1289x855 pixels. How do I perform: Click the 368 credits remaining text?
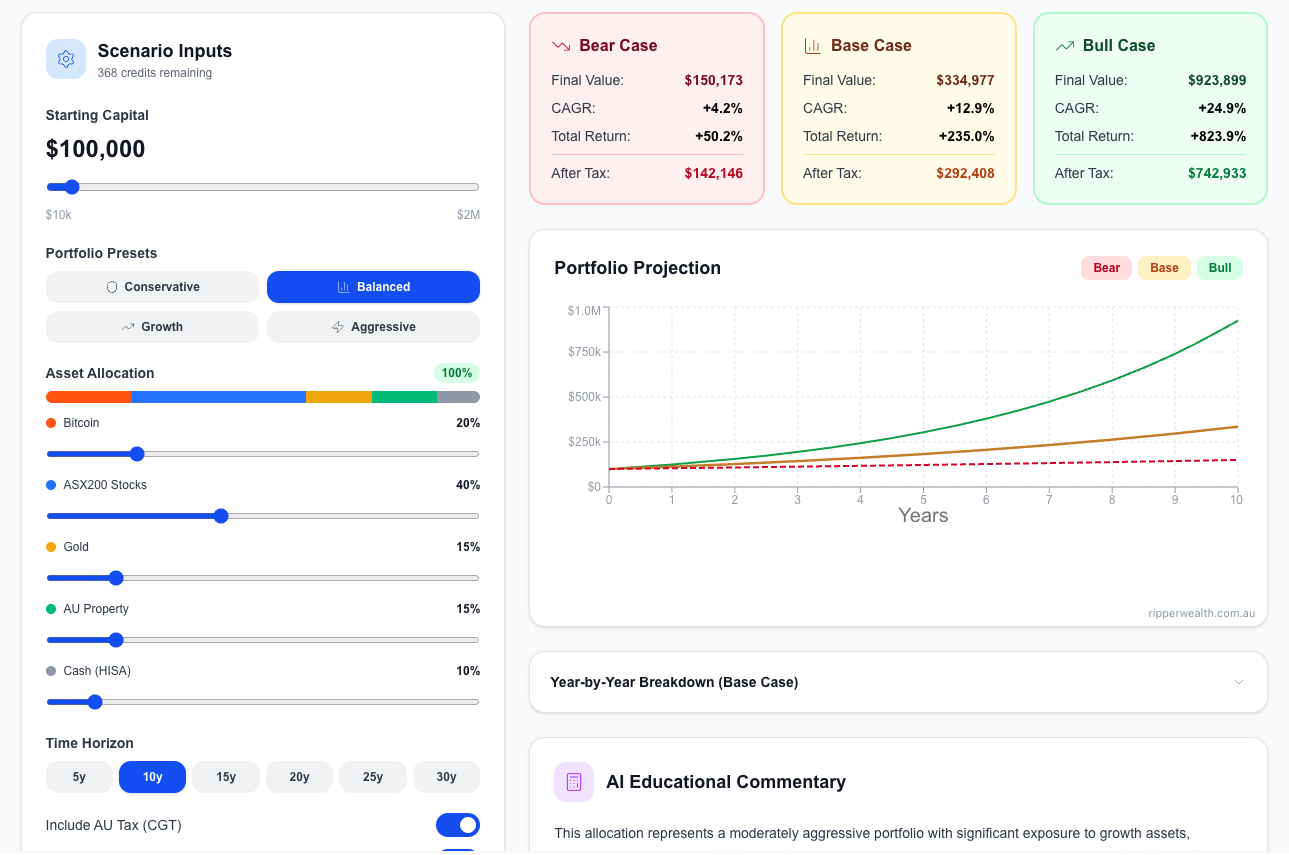tap(155, 73)
